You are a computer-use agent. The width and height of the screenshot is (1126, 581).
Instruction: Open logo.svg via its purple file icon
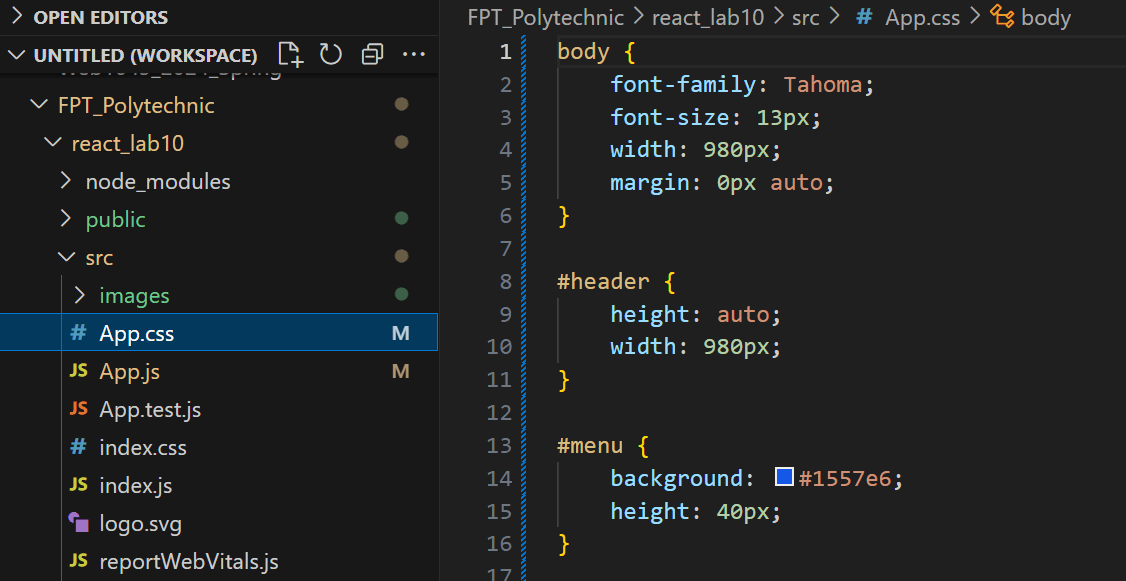78,523
